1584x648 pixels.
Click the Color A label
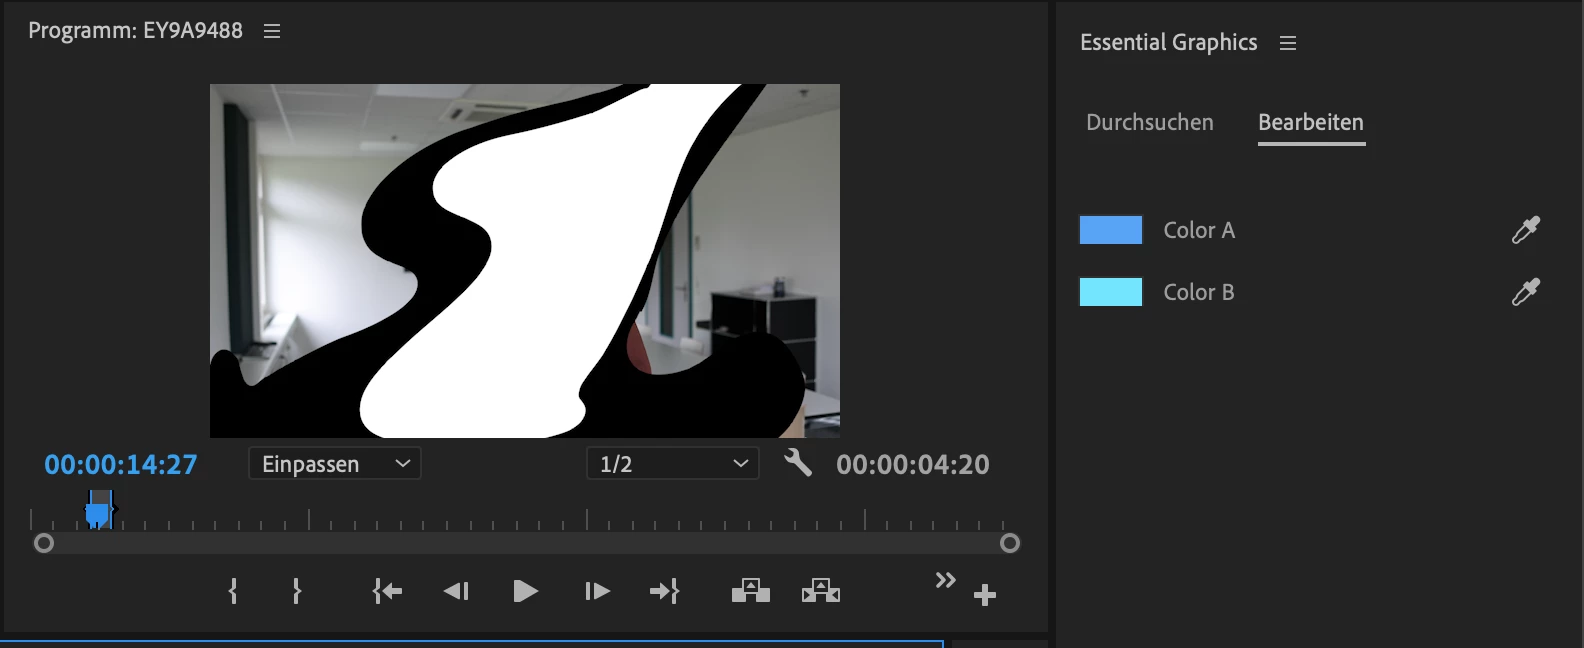coord(1199,230)
